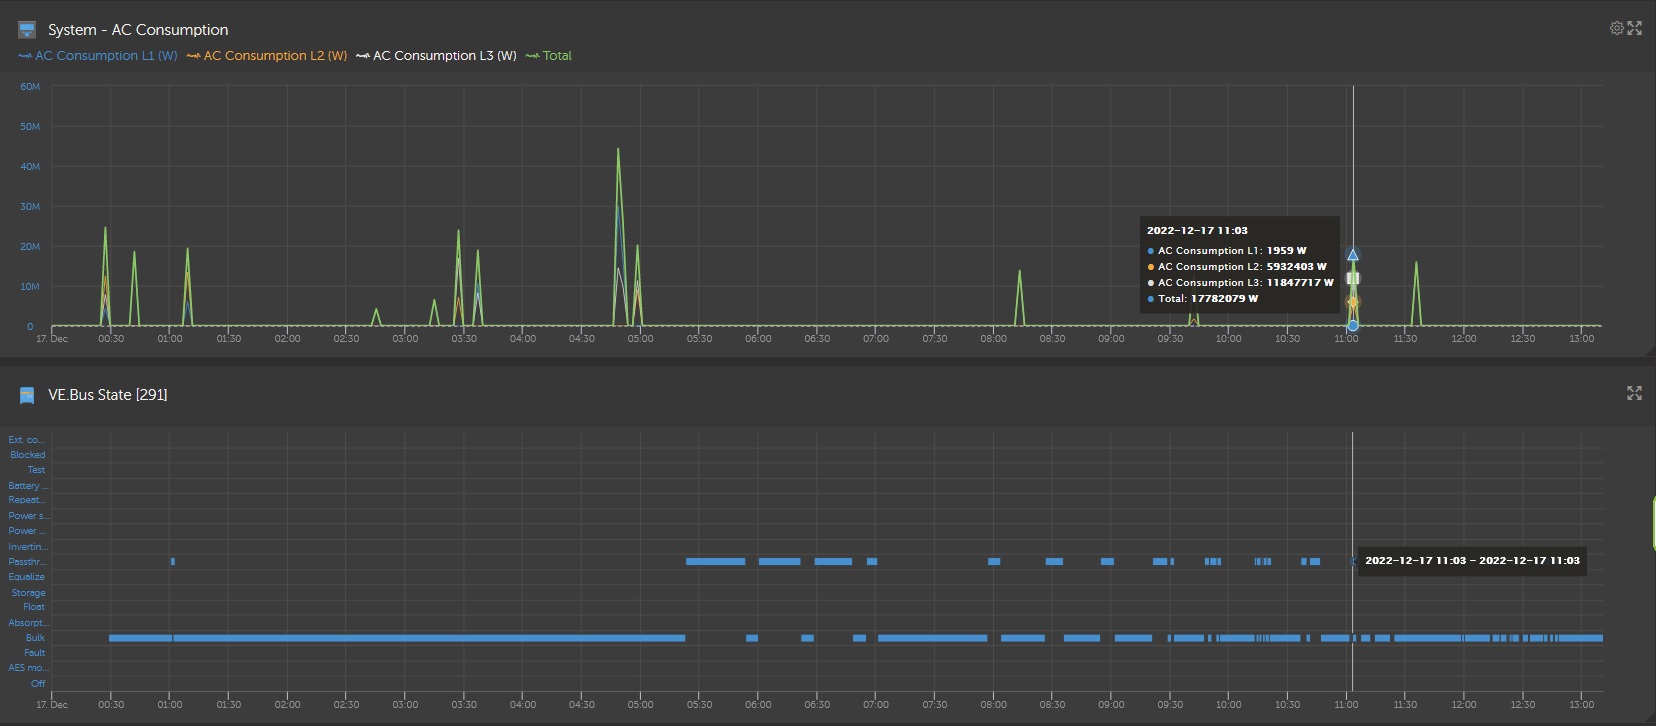
Task: Click the "Passthr..." state label
Action: 27,562
